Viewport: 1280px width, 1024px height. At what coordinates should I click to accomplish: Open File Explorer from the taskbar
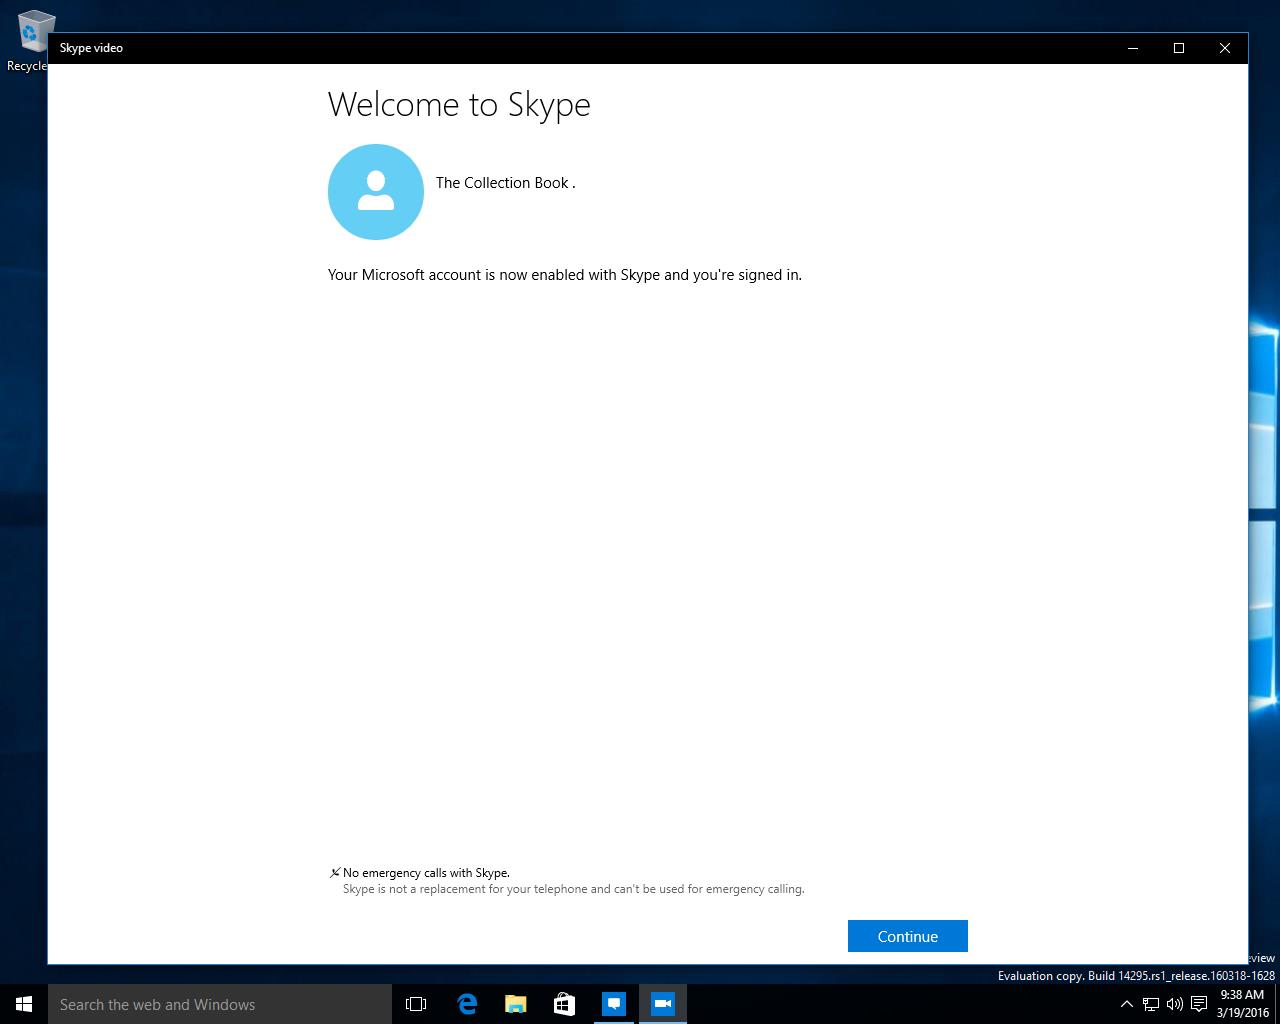pyautogui.click(x=515, y=1004)
